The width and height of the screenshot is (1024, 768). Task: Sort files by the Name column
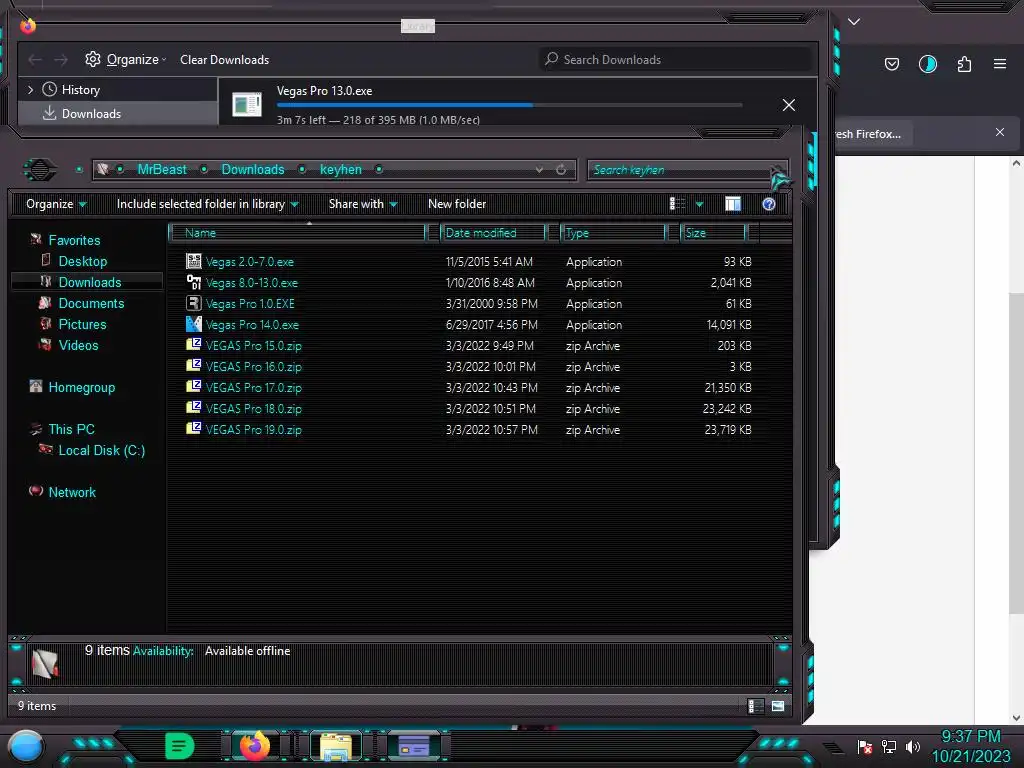pos(297,232)
